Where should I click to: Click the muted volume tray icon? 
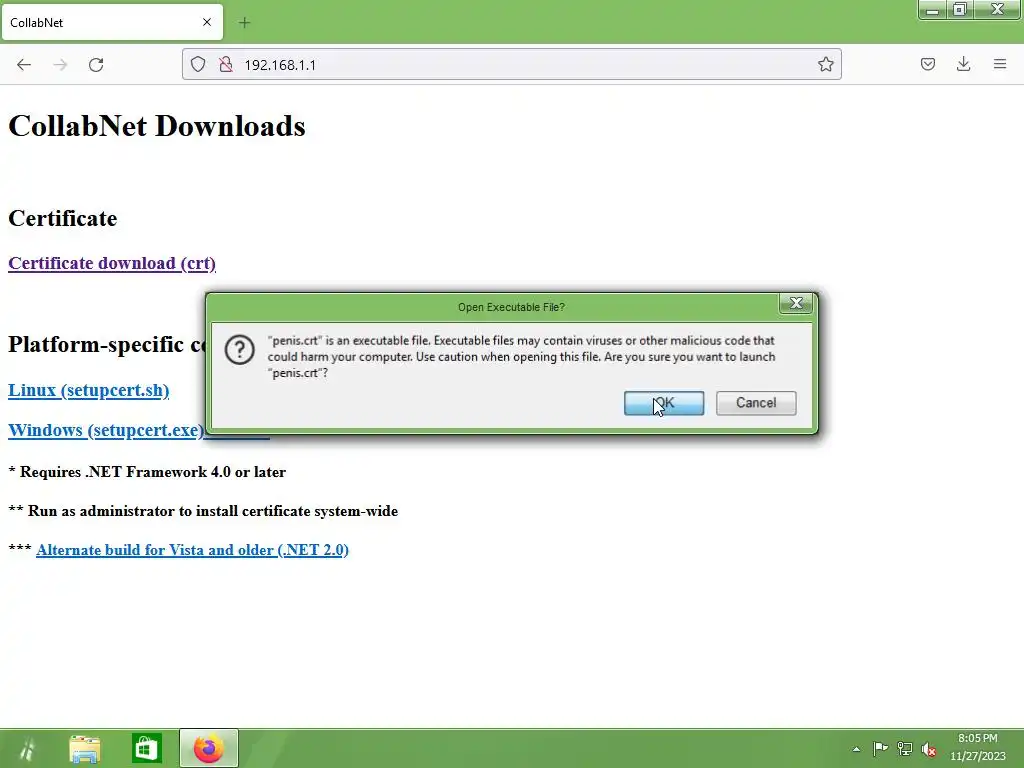(x=929, y=749)
